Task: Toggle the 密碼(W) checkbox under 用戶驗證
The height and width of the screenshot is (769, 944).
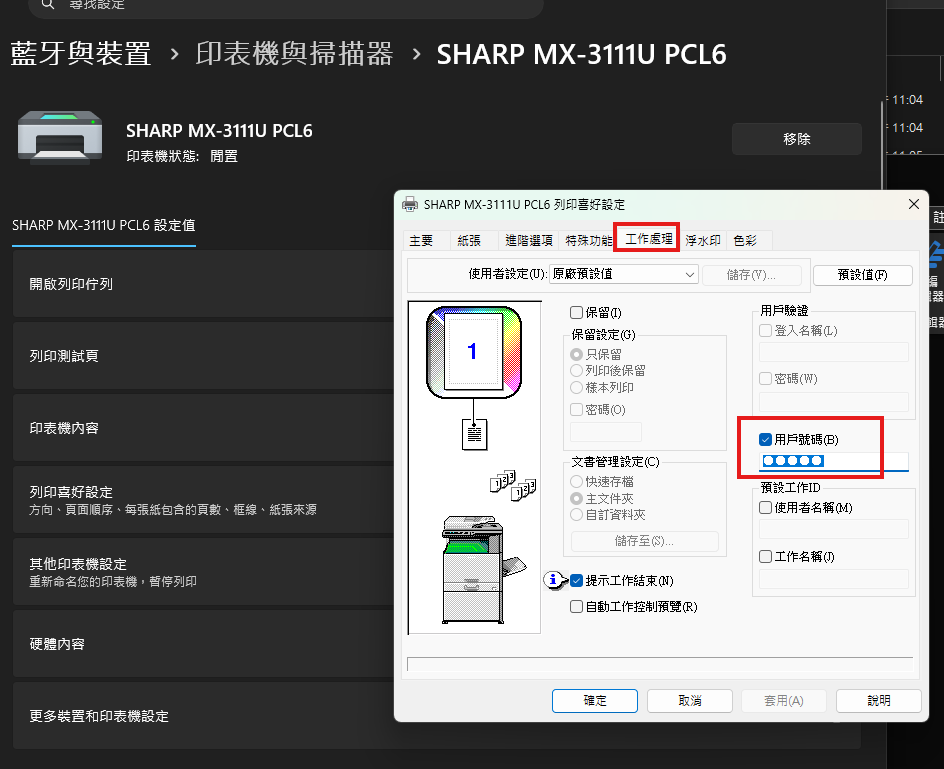Action: point(765,378)
